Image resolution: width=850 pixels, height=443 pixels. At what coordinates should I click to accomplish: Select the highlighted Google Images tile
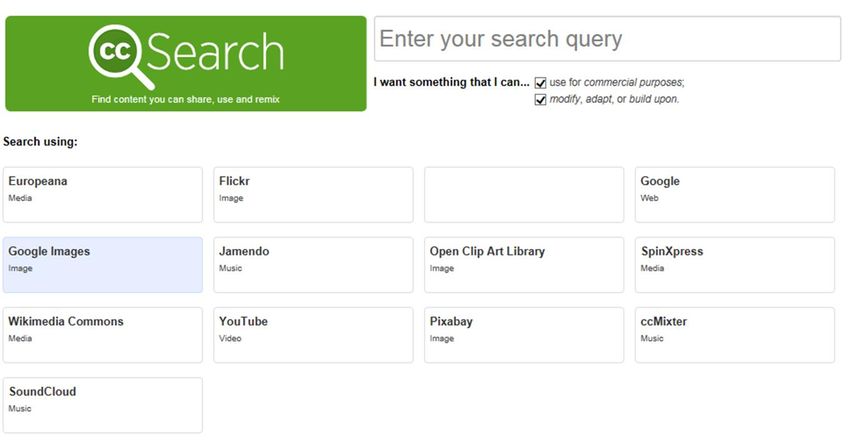coord(102,265)
